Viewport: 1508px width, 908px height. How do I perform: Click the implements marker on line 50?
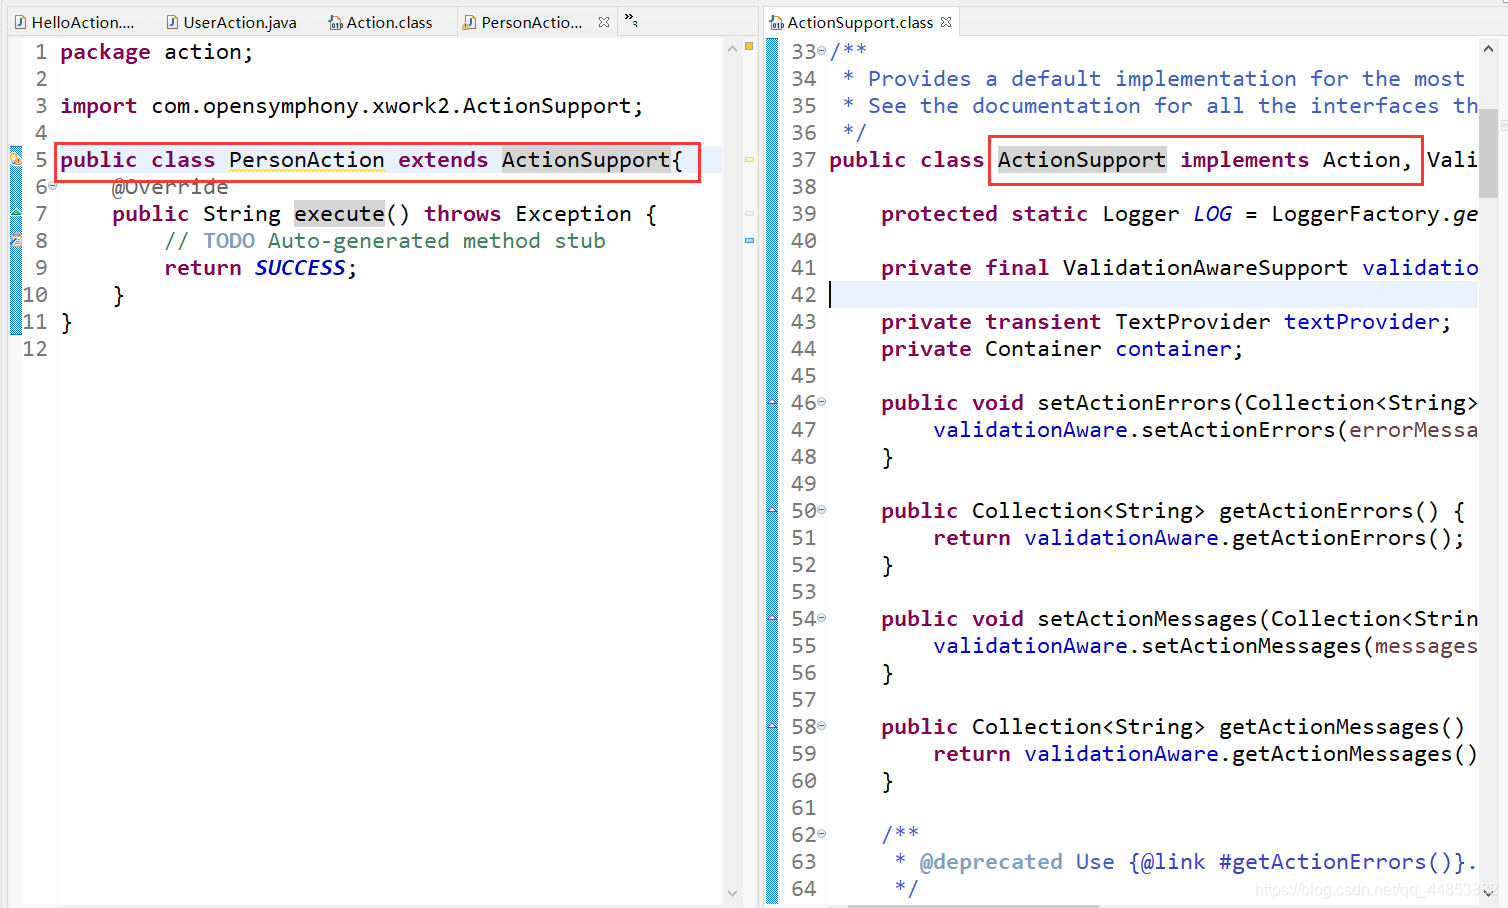(772, 510)
